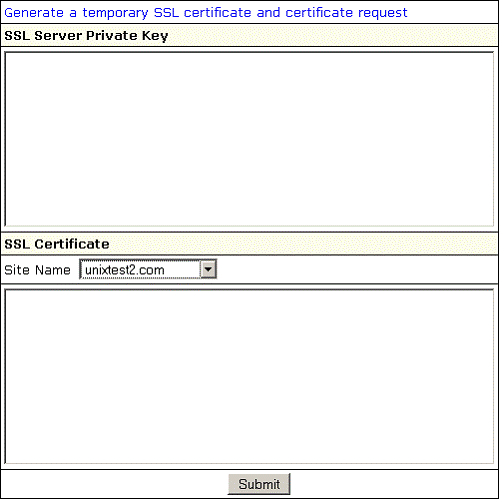Image resolution: width=499 pixels, height=499 pixels.
Task: Open the Site Name dropdown showing unixtest2.com
Action: 148,269
